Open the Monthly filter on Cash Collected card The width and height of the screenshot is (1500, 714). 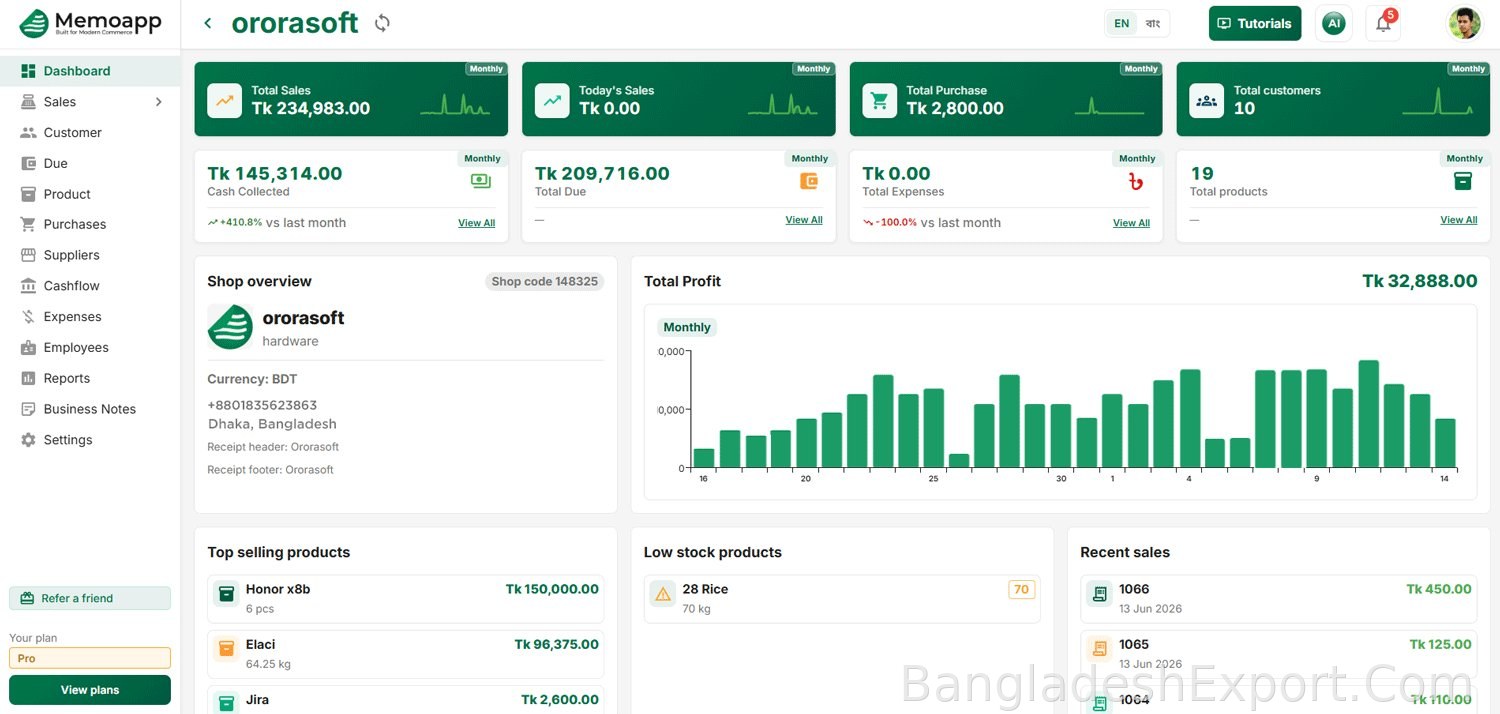coord(482,159)
